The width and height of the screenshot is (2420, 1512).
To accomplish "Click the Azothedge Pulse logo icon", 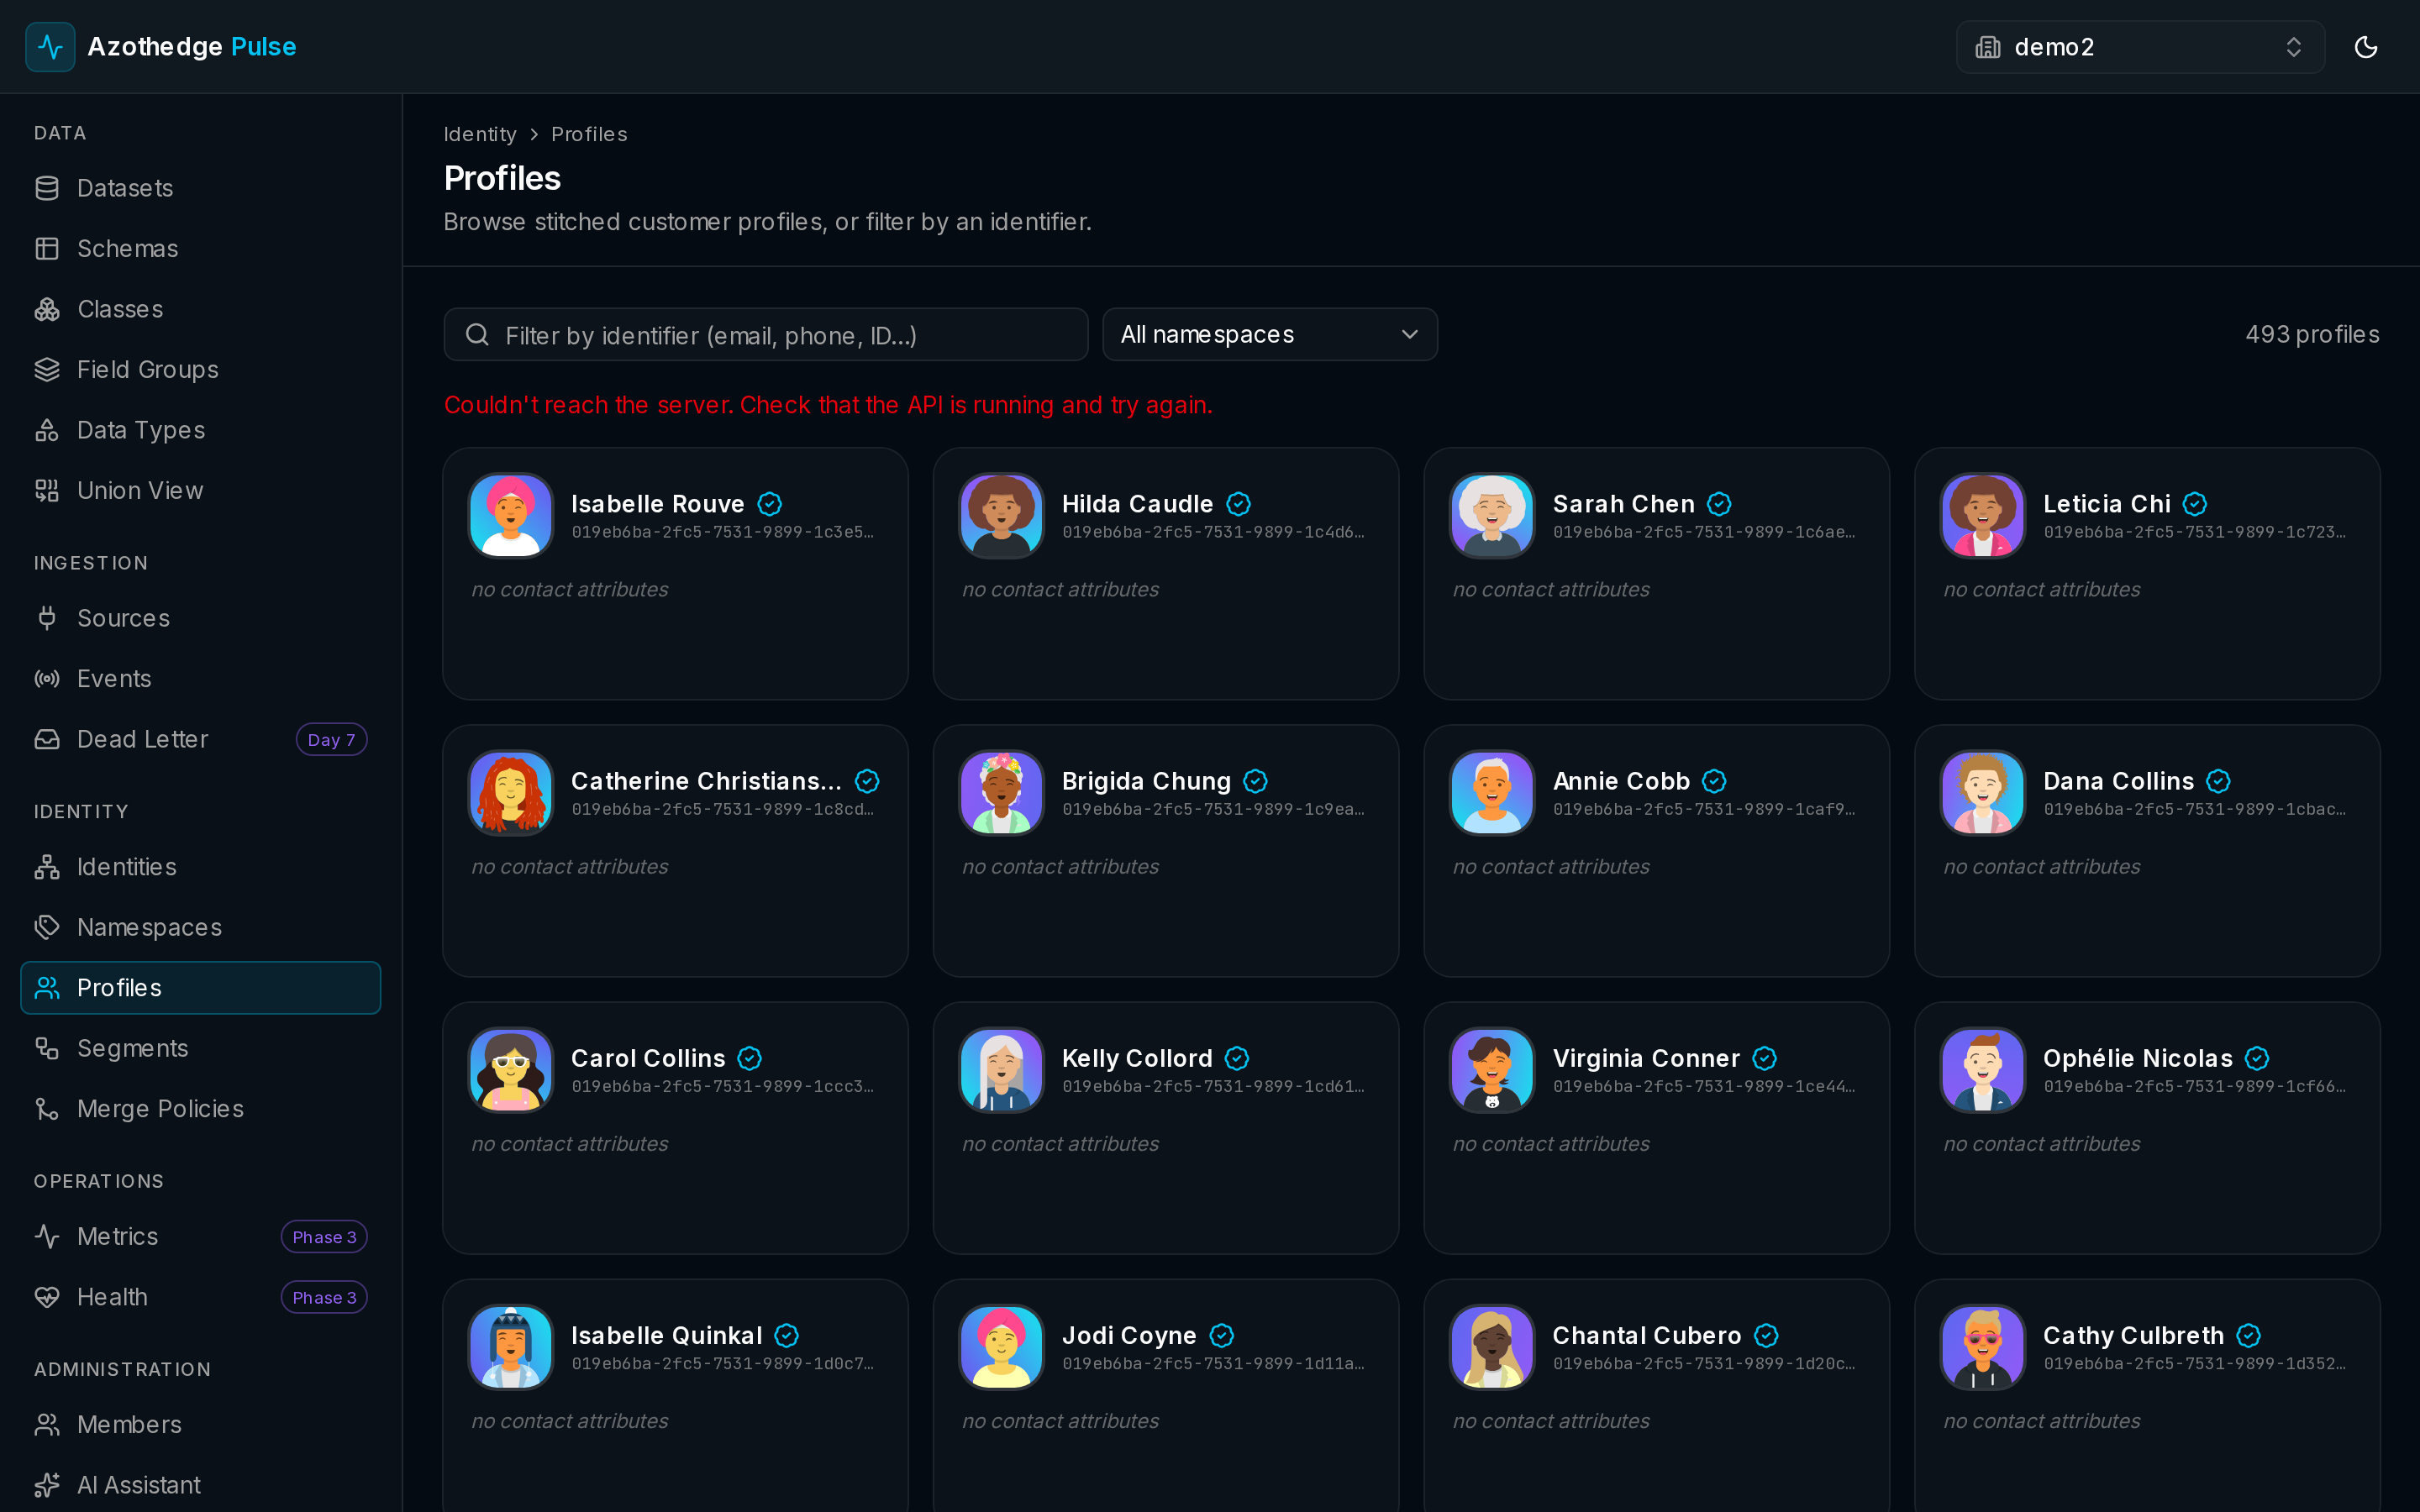I will (50, 47).
